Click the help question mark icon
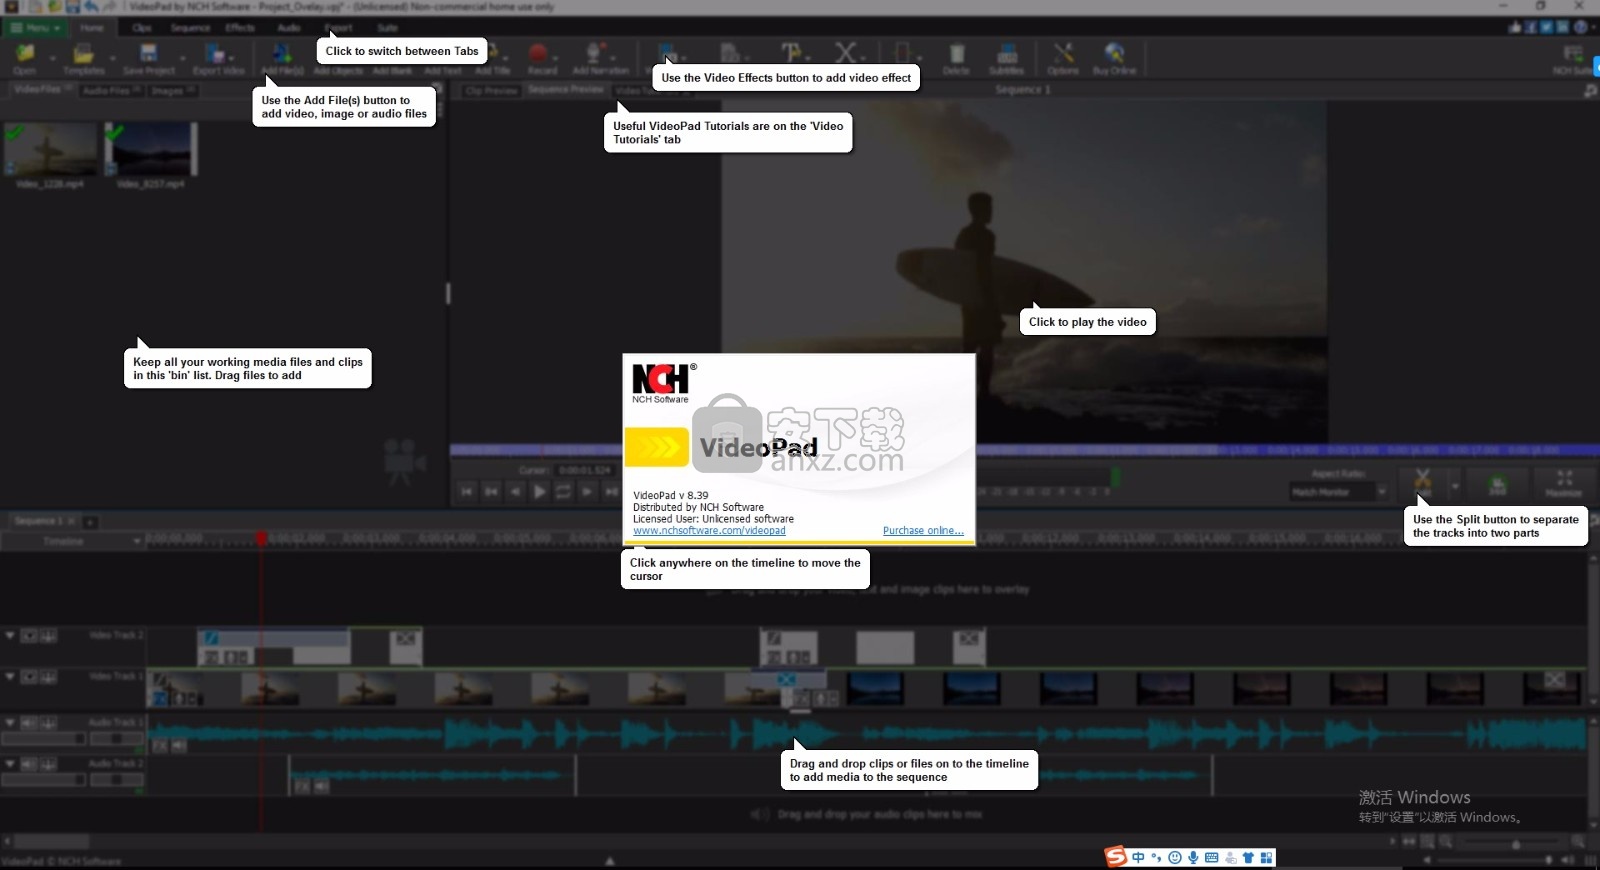This screenshot has height=870, width=1600. point(1581,27)
